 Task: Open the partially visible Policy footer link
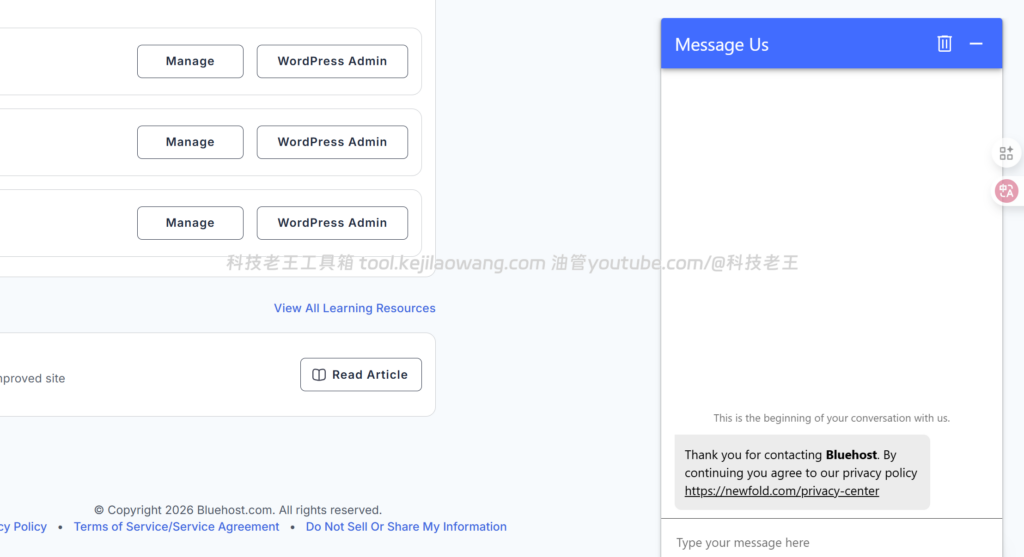23,527
